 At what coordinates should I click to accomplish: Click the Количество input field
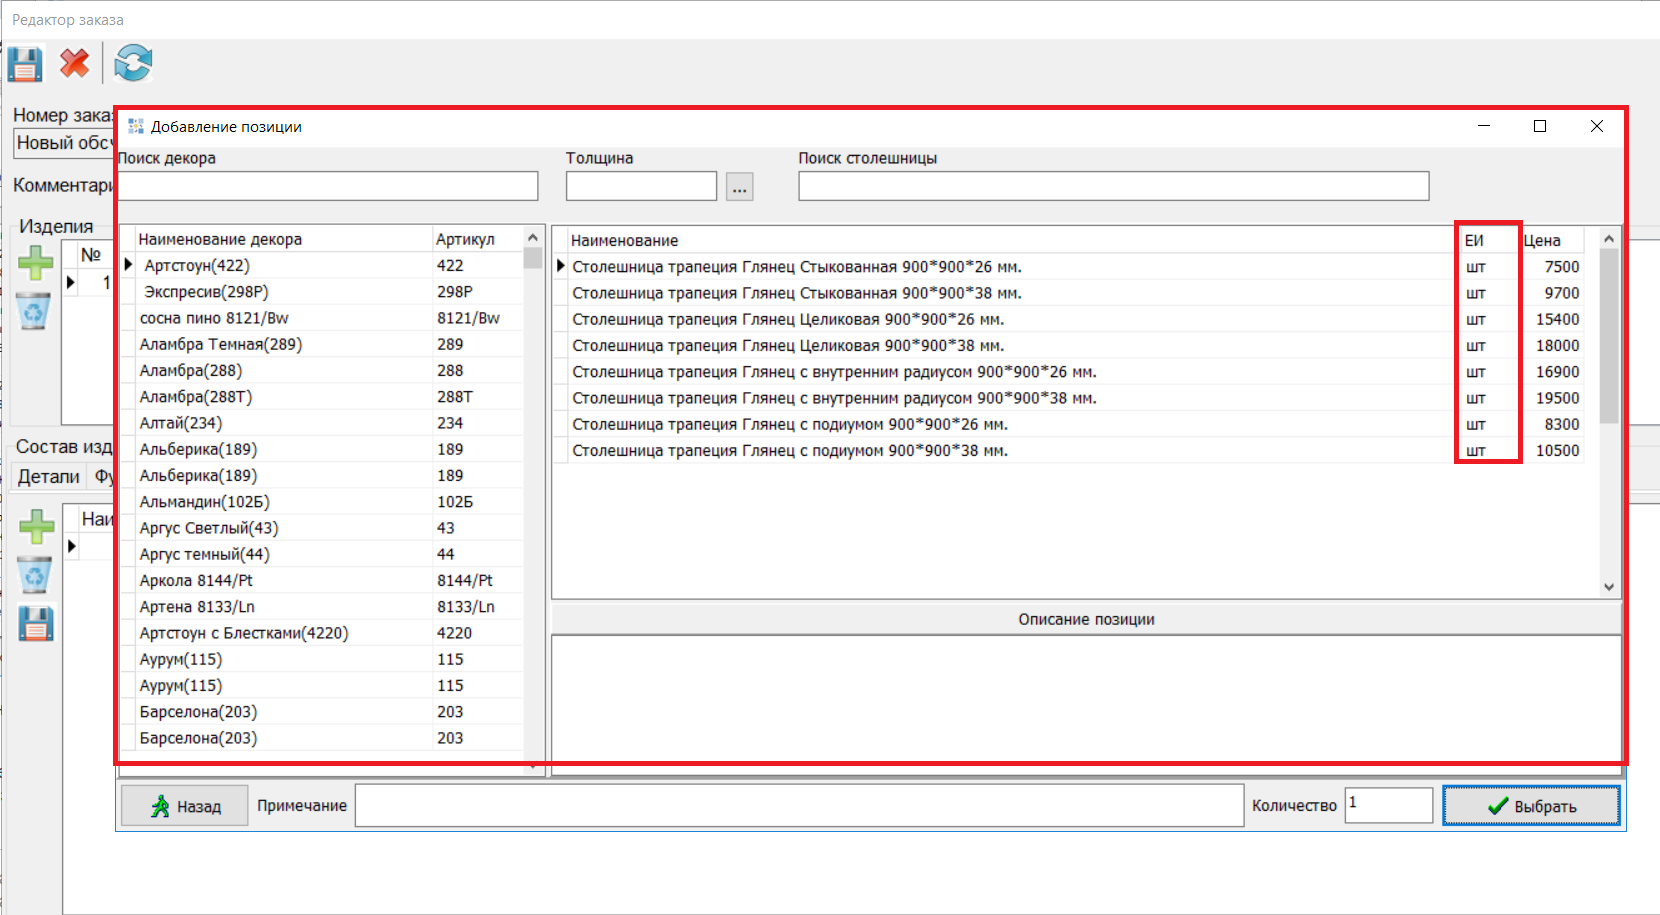point(1388,805)
